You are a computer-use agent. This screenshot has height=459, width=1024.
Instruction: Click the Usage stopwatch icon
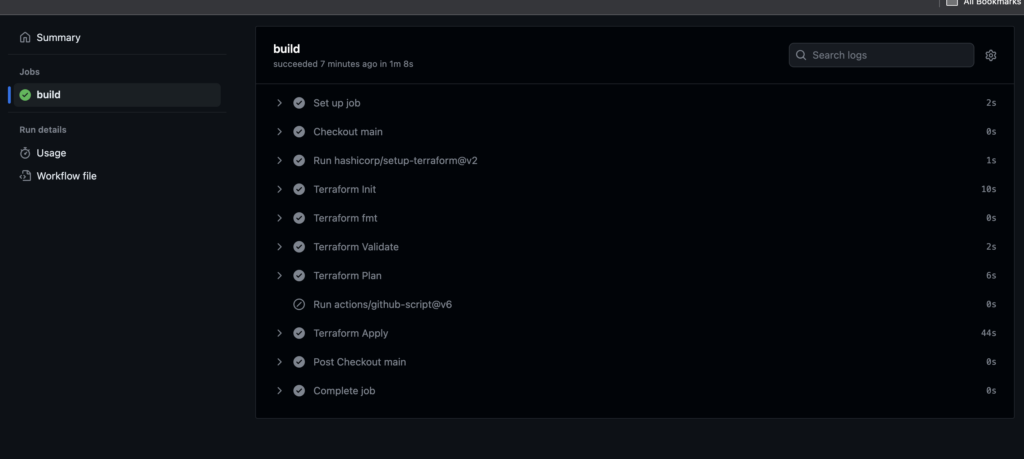click(x=25, y=153)
